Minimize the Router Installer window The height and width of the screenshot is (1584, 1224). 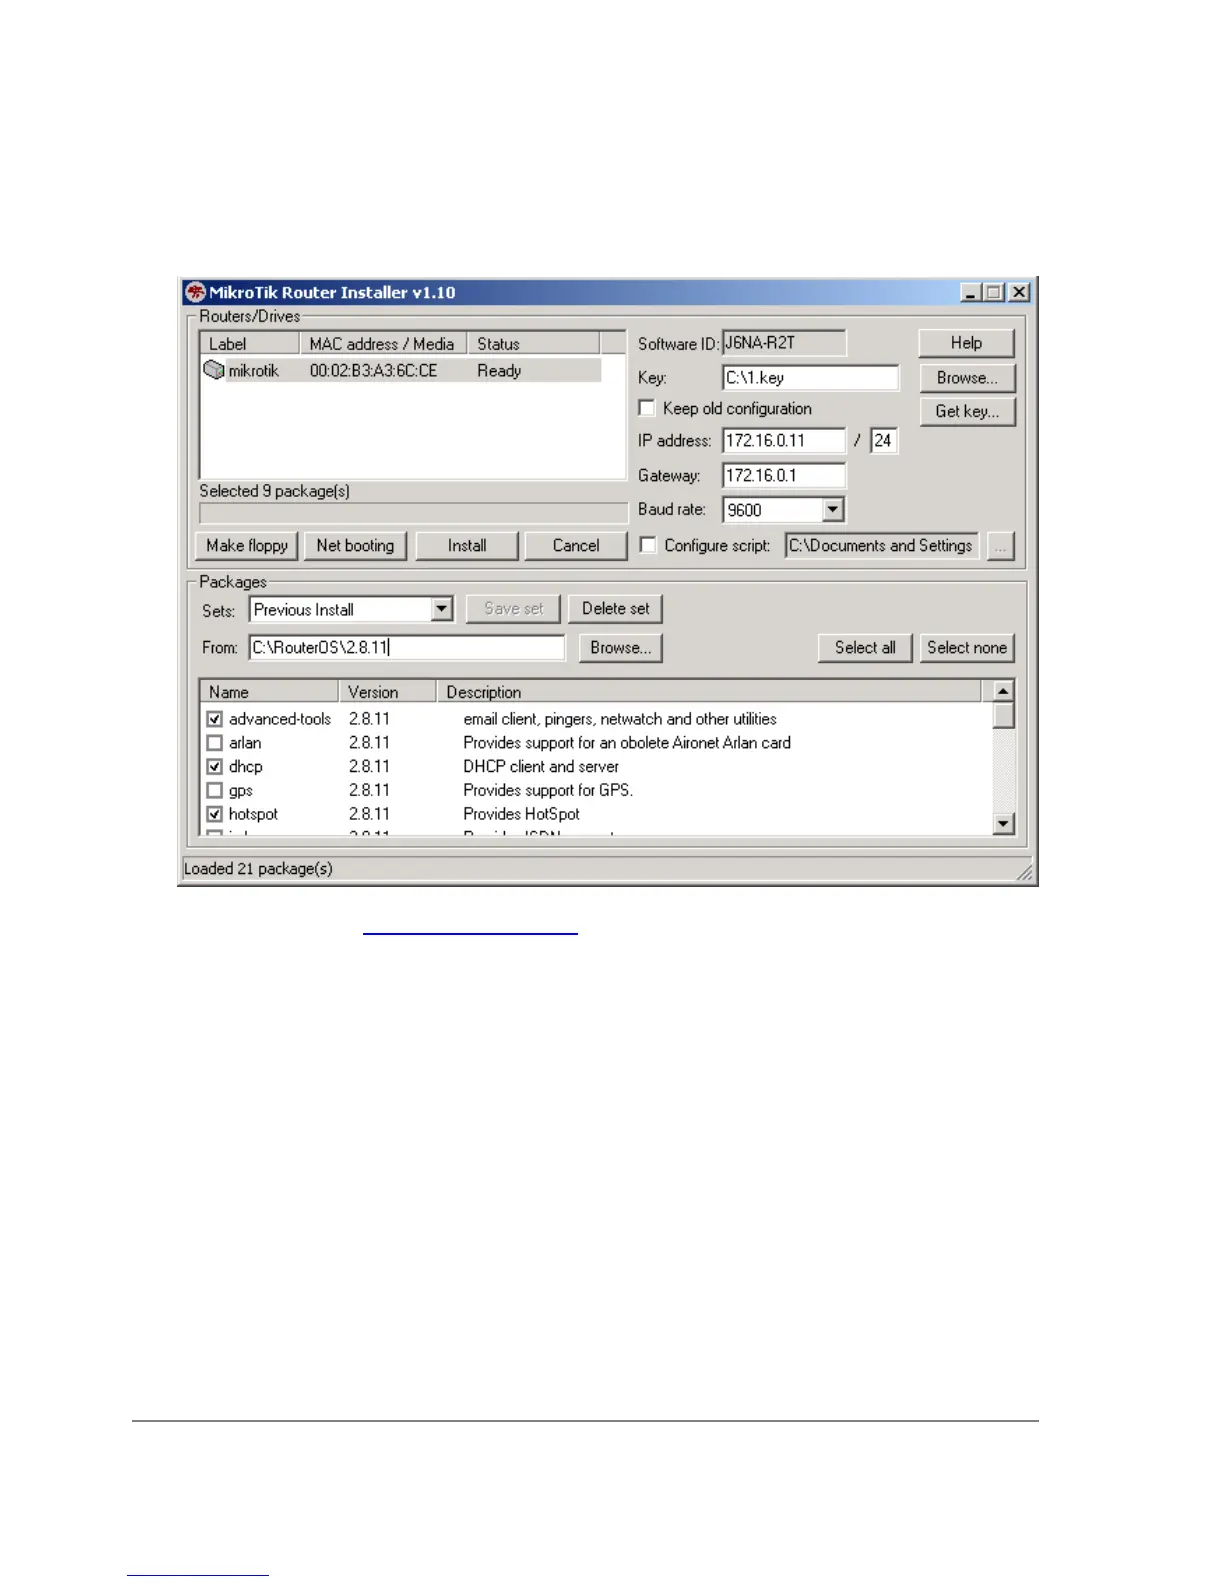[970, 293]
